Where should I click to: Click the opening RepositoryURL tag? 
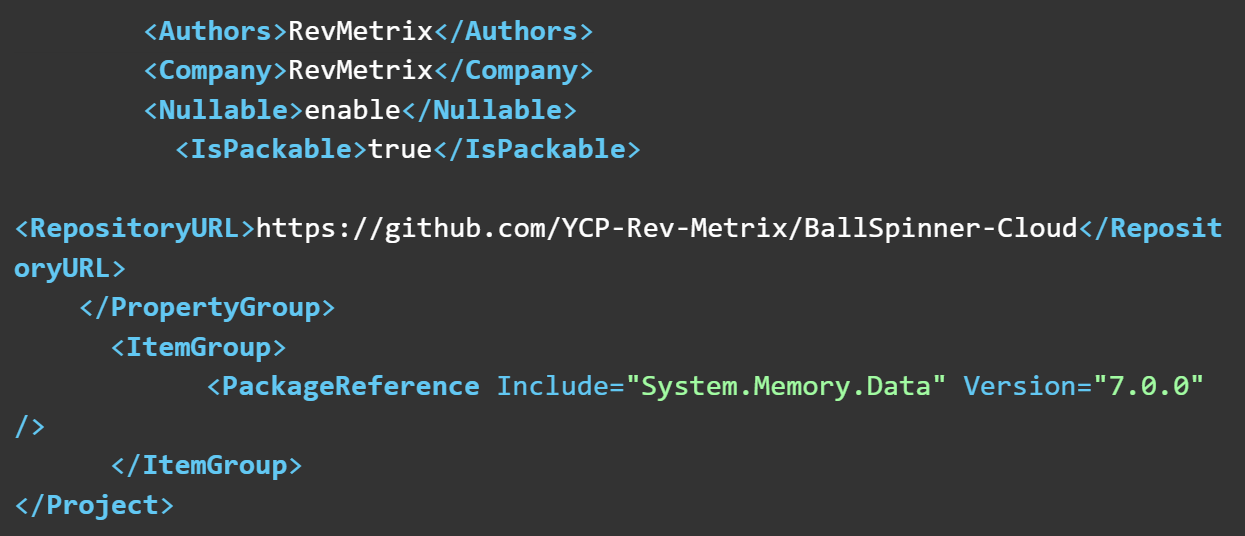pyautogui.click(x=135, y=229)
